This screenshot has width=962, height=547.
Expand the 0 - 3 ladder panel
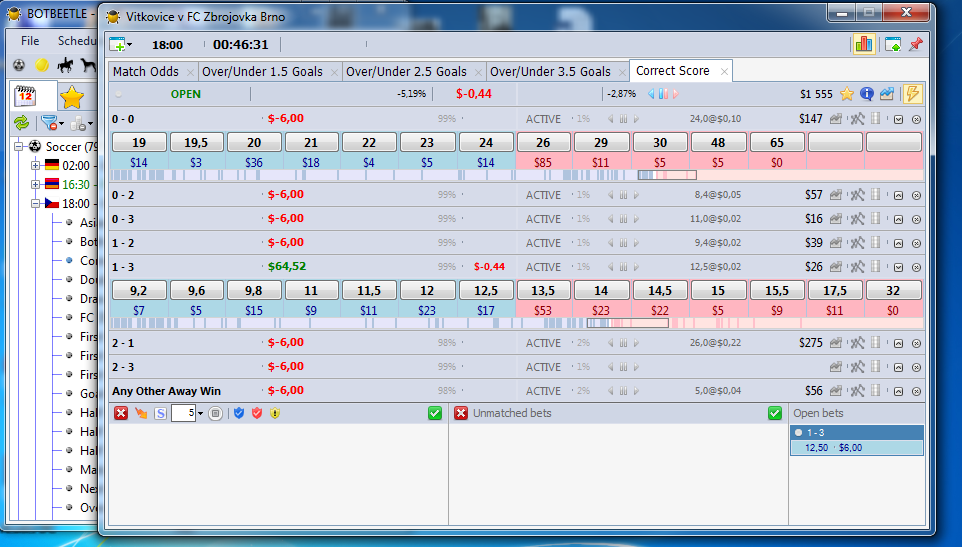pyautogui.click(x=898, y=220)
